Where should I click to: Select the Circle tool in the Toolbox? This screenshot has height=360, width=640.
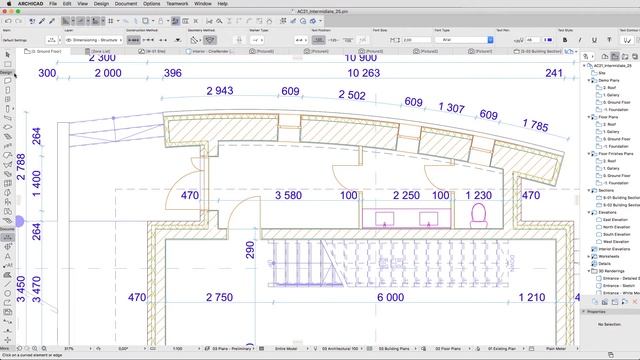(7, 293)
